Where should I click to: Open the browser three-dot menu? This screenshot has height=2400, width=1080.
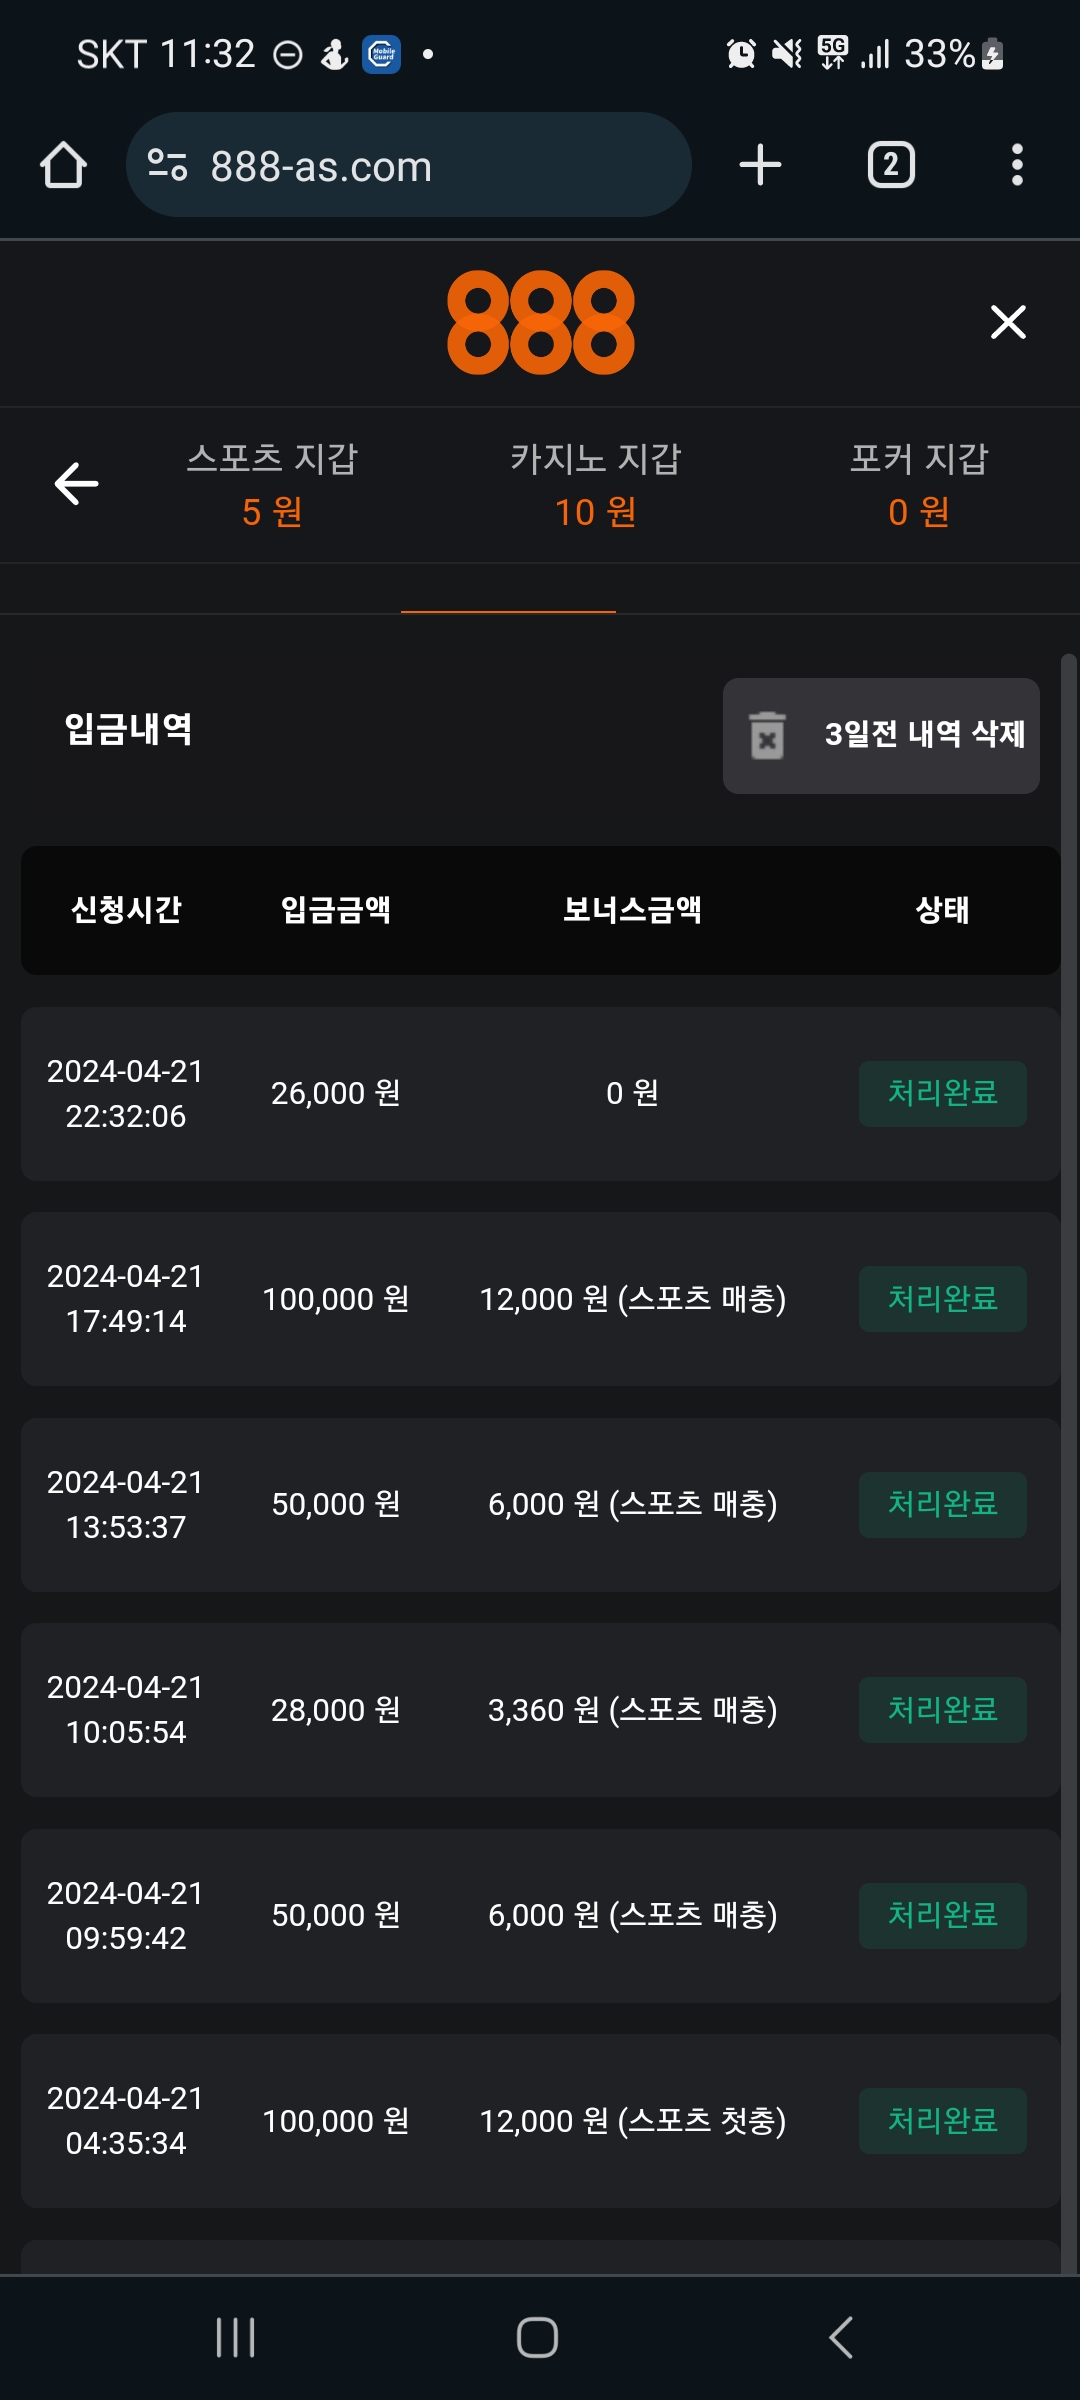(1017, 165)
